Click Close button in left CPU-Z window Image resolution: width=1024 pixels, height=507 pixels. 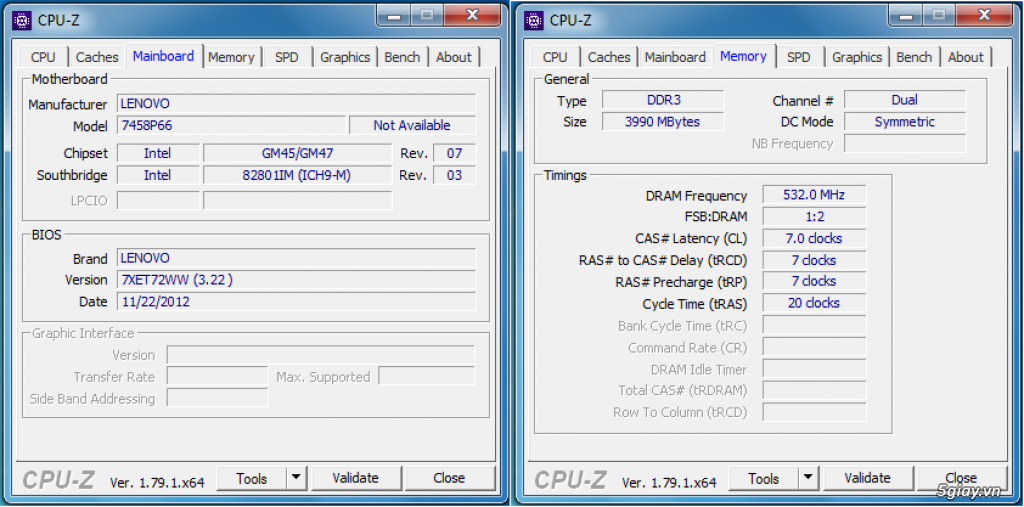click(449, 478)
